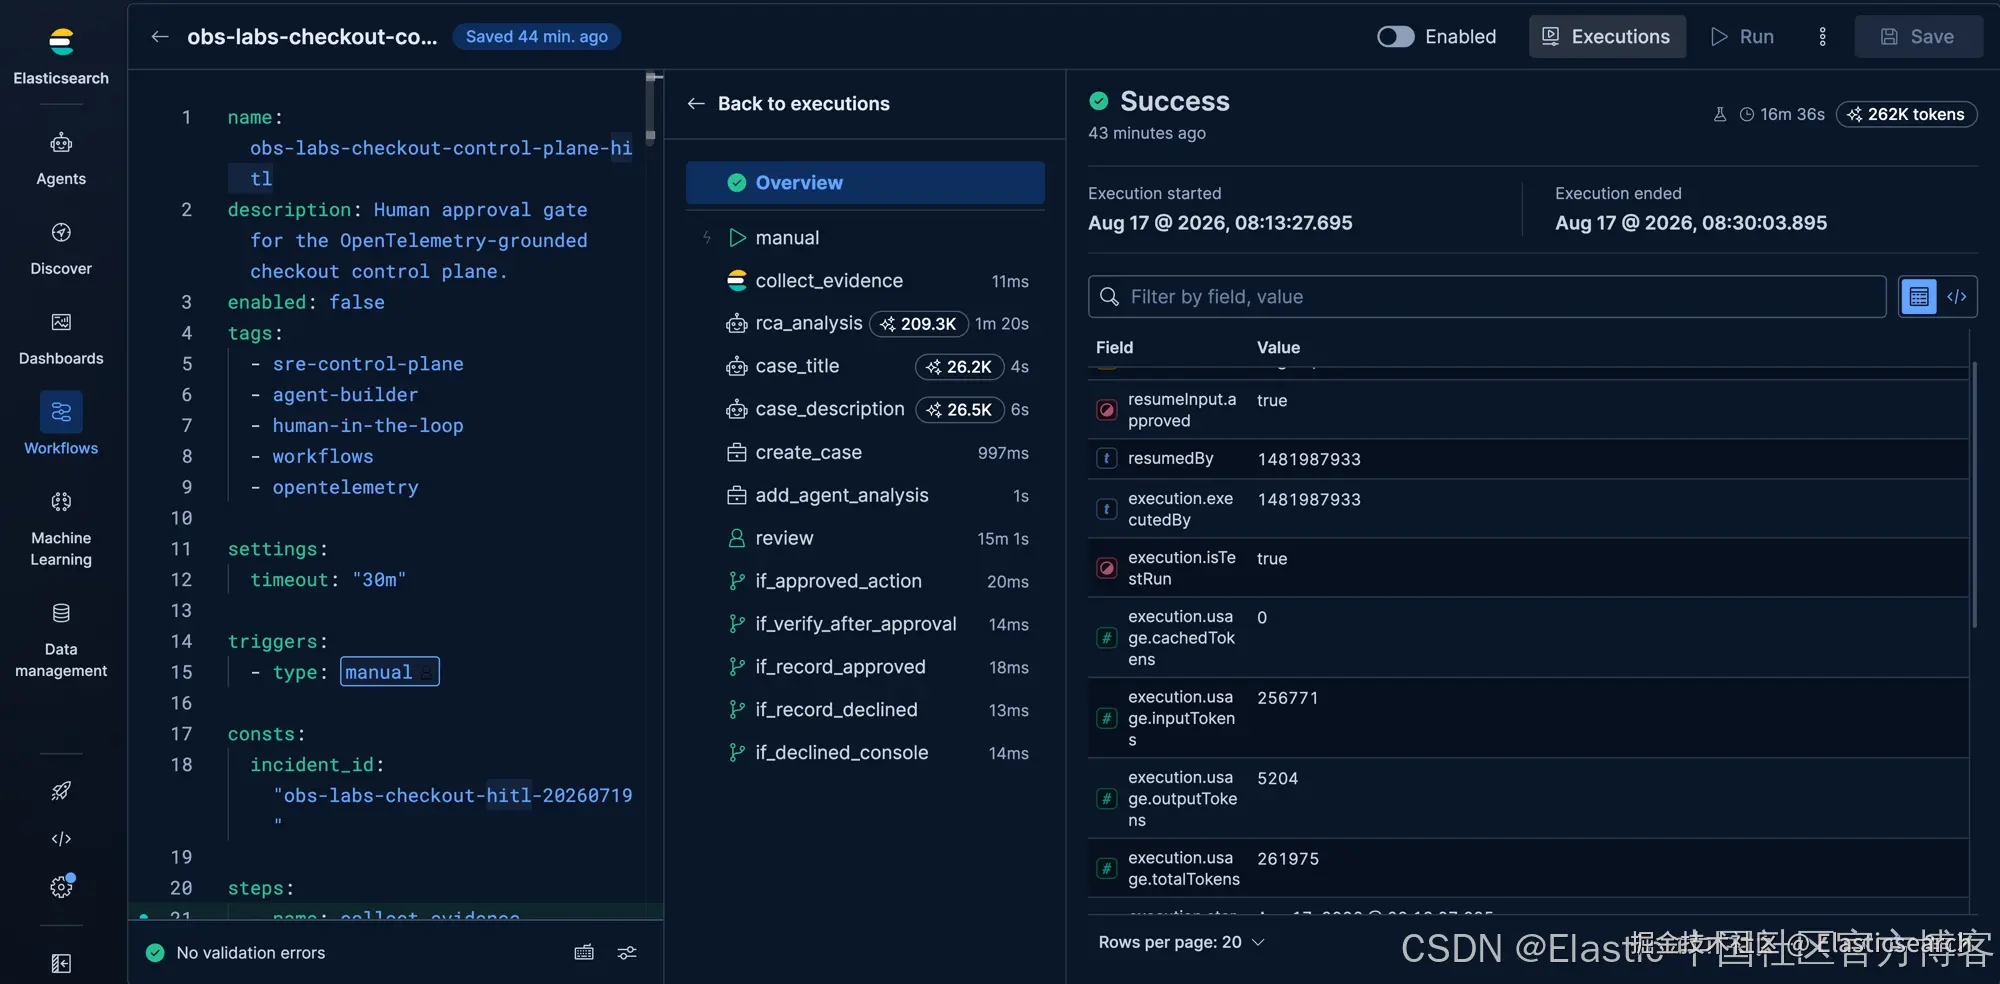Click the keyboard shortcuts icon below the editor

(x=584, y=953)
